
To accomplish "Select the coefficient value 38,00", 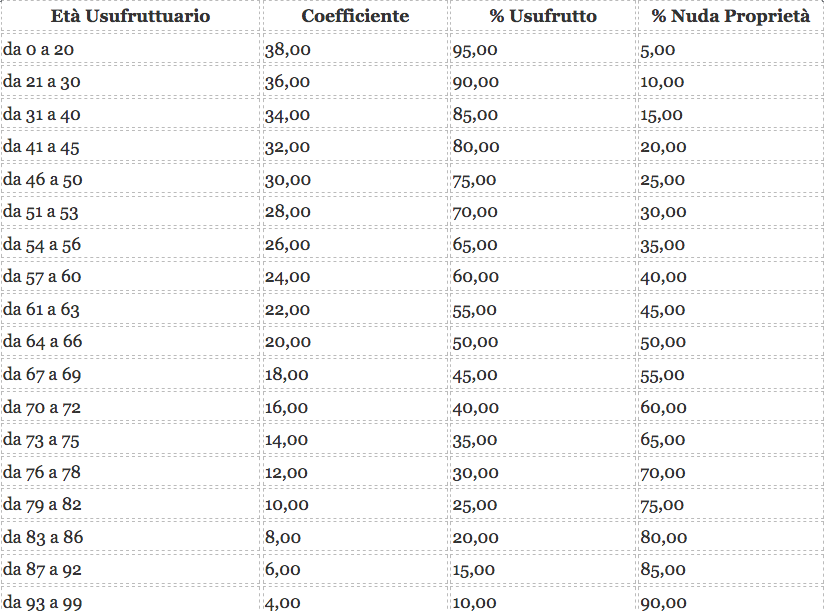I will point(287,49).
